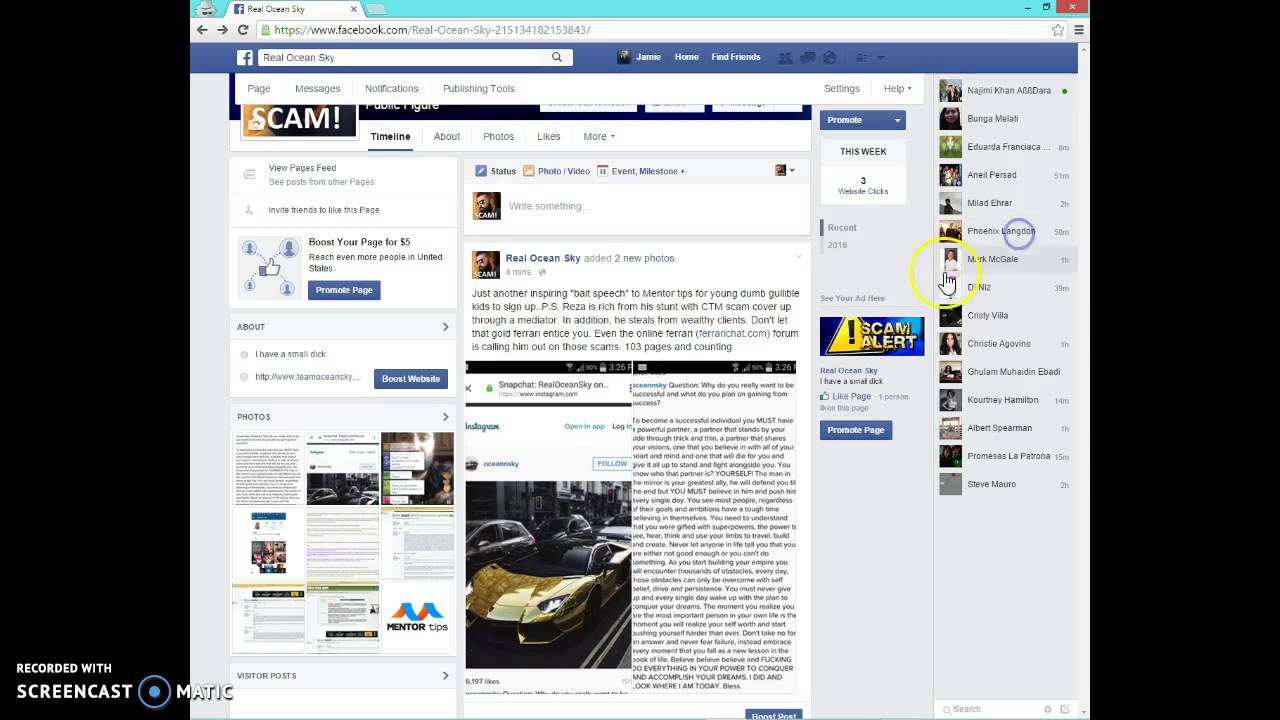Click the Like Page thumbs-up icon

tap(824, 396)
